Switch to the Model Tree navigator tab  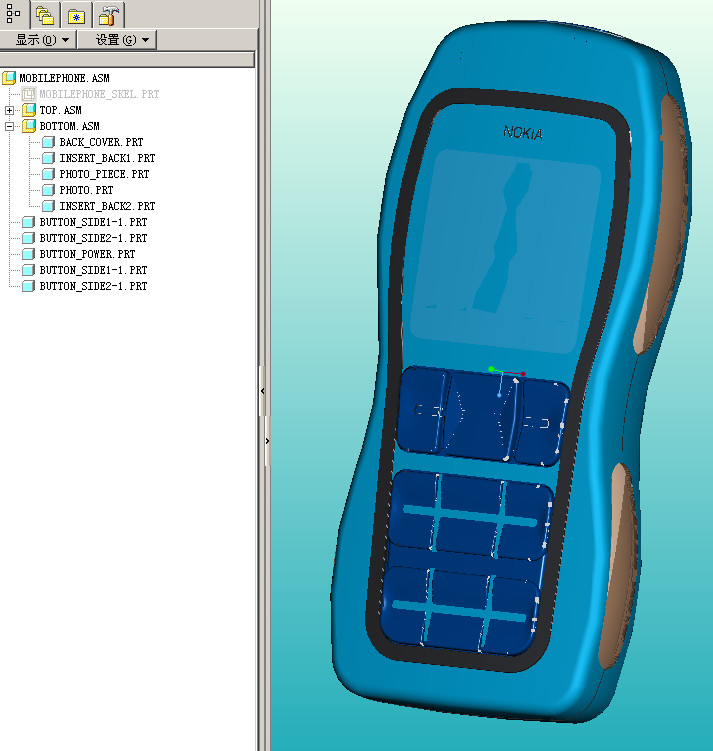[13, 14]
